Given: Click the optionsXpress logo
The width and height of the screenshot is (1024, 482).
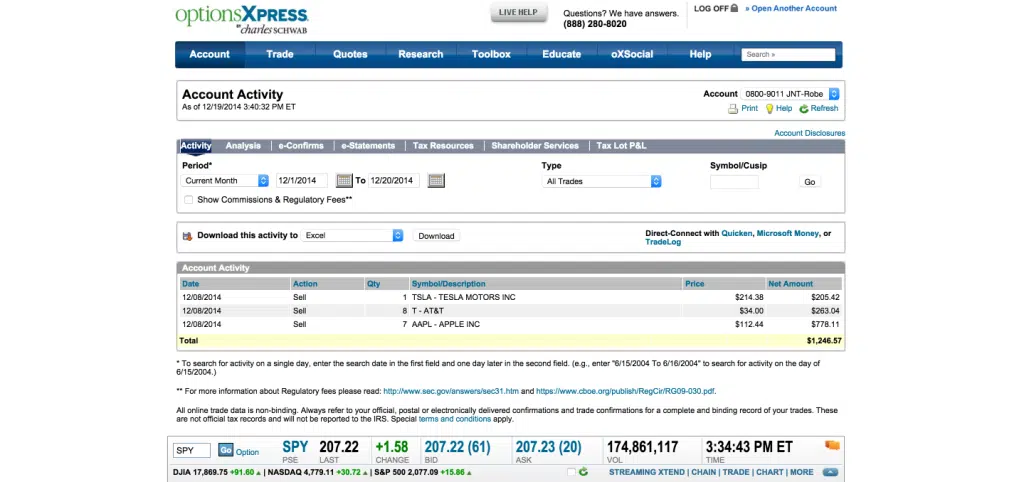Looking at the screenshot, I should [x=242, y=20].
